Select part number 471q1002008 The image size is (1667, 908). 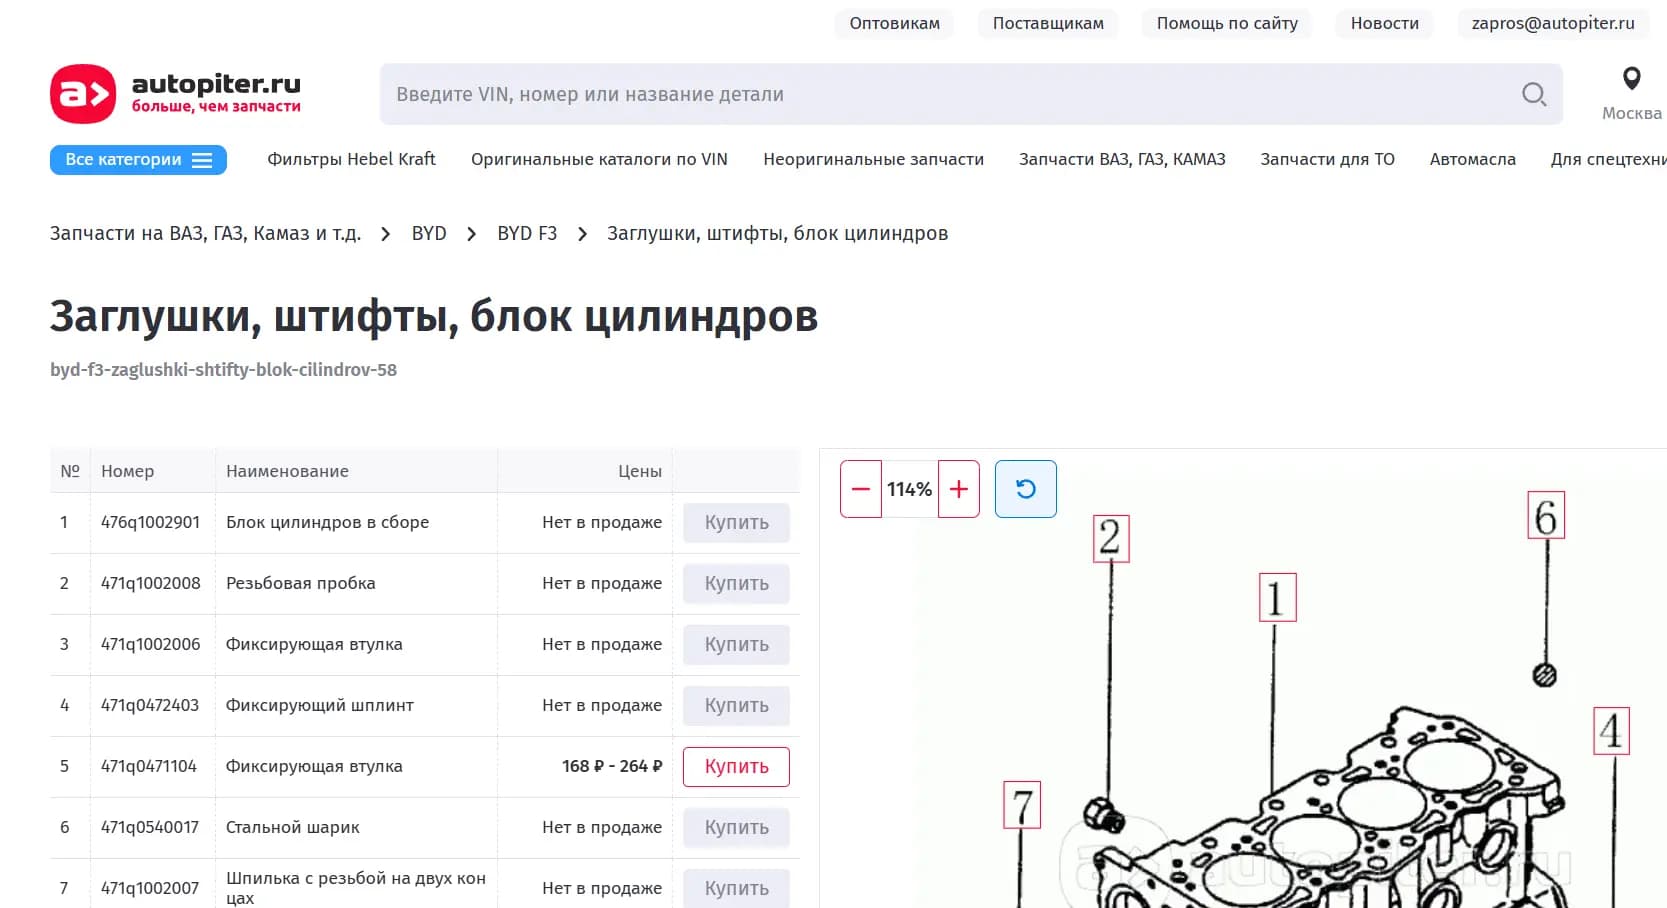tap(150, 583)
